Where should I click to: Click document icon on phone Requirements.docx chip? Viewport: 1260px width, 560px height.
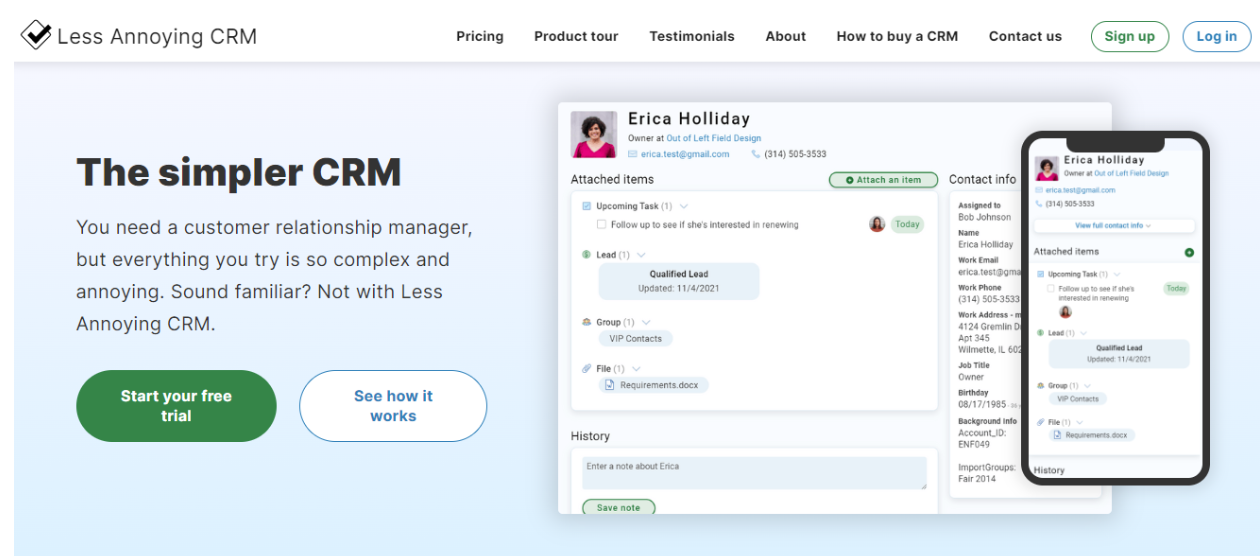click(1059, 435)
